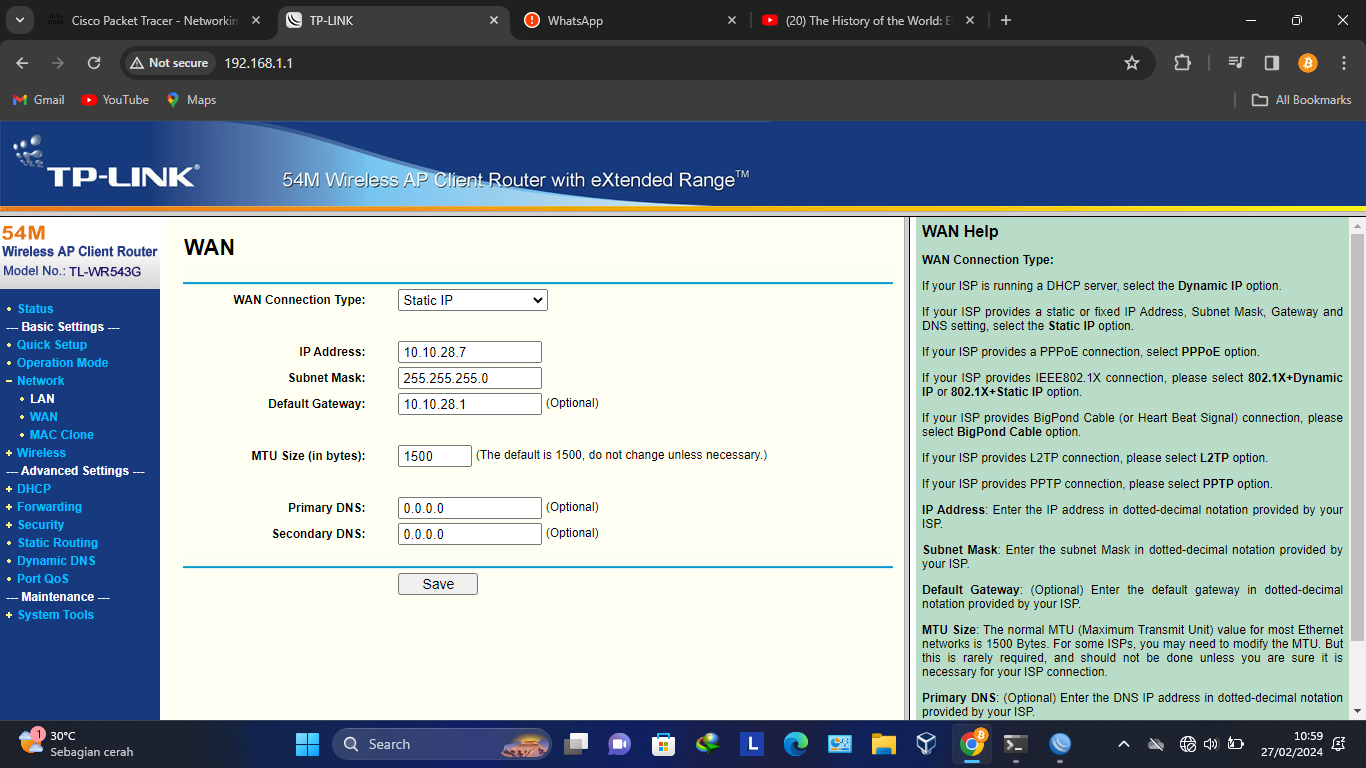Open the Chrome three-dot menu
Screen dimensions: 1366x768
pos(1342,63)
